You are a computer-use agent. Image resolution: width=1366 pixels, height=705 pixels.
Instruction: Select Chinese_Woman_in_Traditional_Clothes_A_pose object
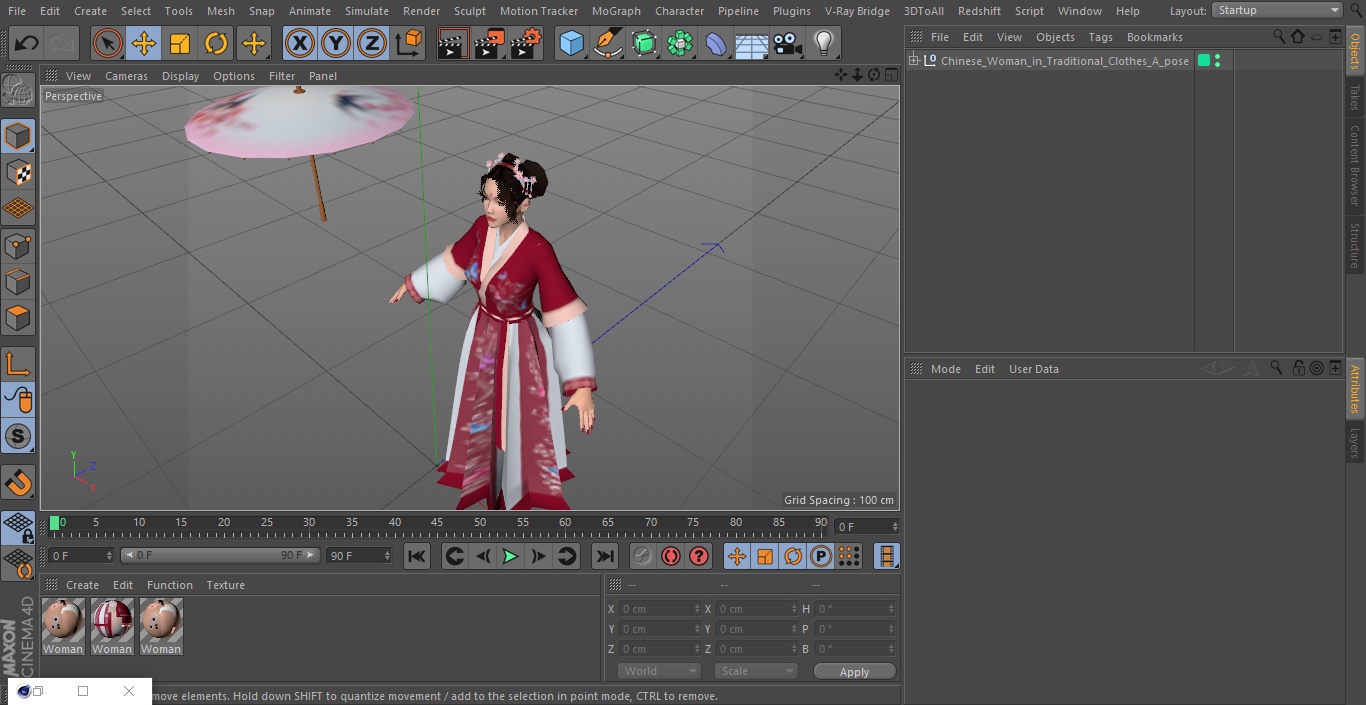click(x=1065, y=61)
